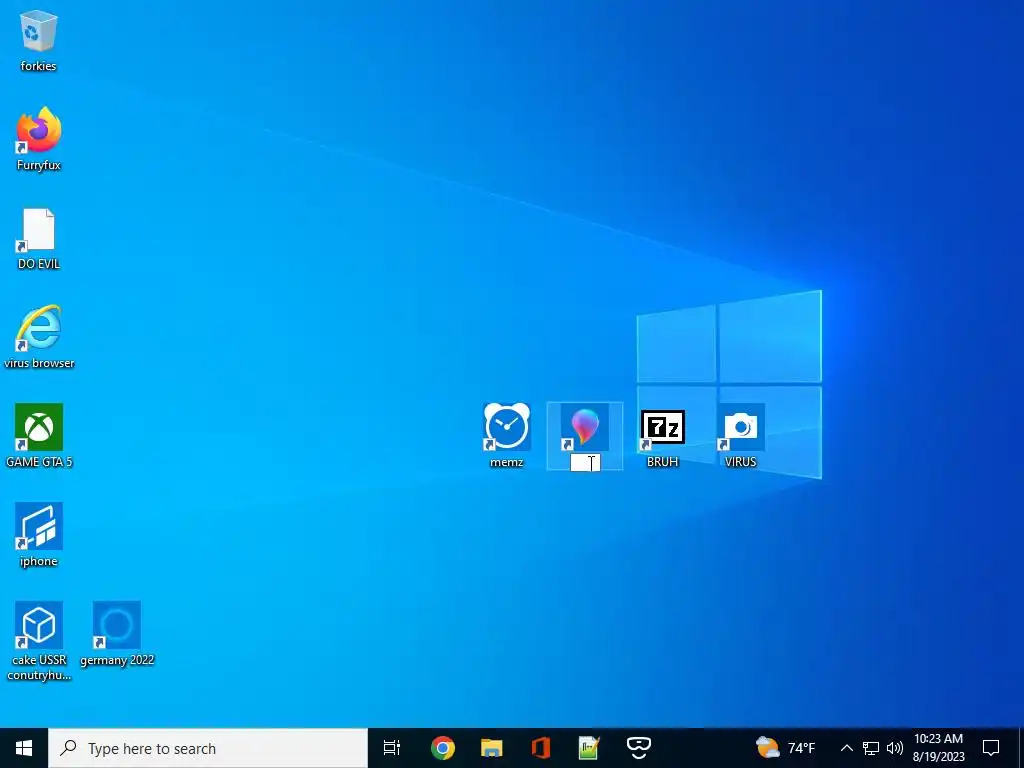Image resolution: width=1024 pixels, height=768 pixels.
Task: Open the Windows Start menu
Action: 24,748
